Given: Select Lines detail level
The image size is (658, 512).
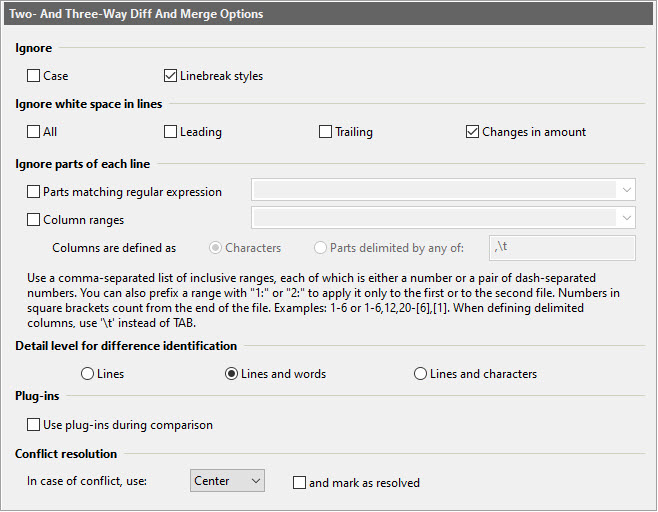Looking at the screenshot, I should click(x=88, y=374).
